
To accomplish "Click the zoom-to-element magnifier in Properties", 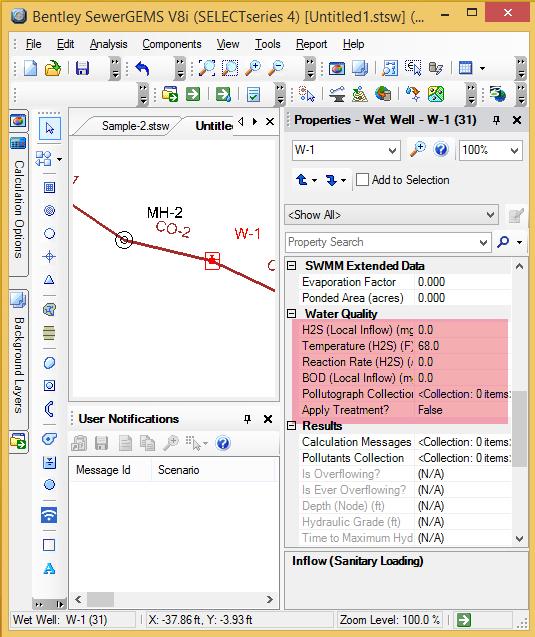I will (418, 150).
